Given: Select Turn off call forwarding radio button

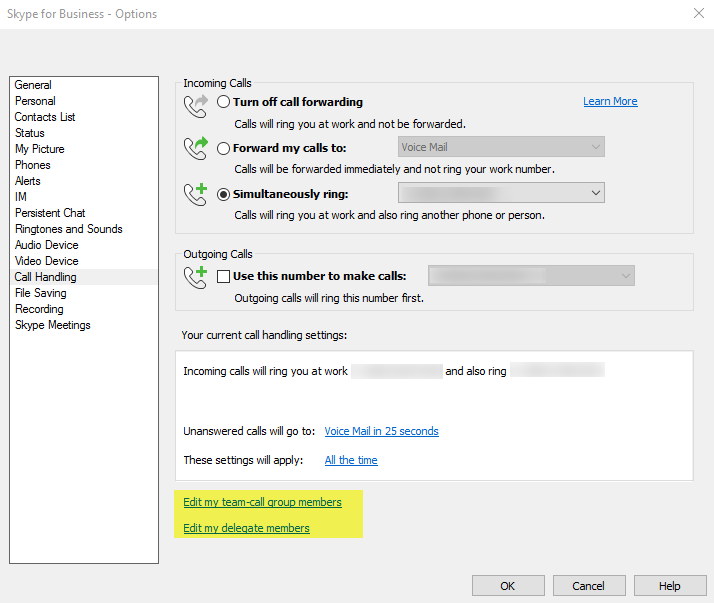Looking at the screenshot, I should pos(223,102).
